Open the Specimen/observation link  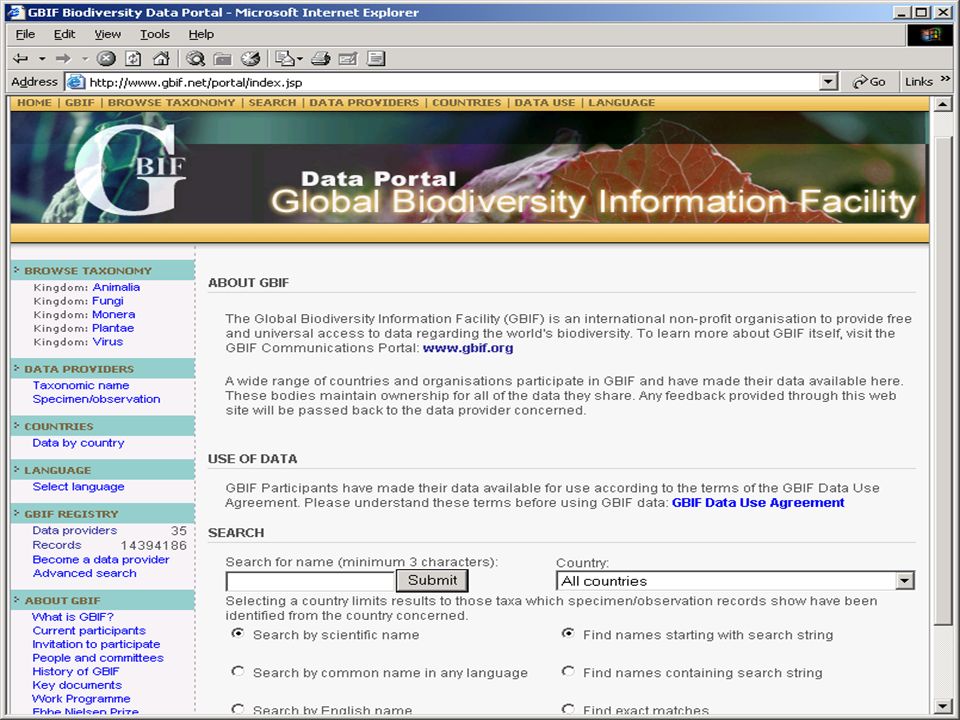[96, 399]
